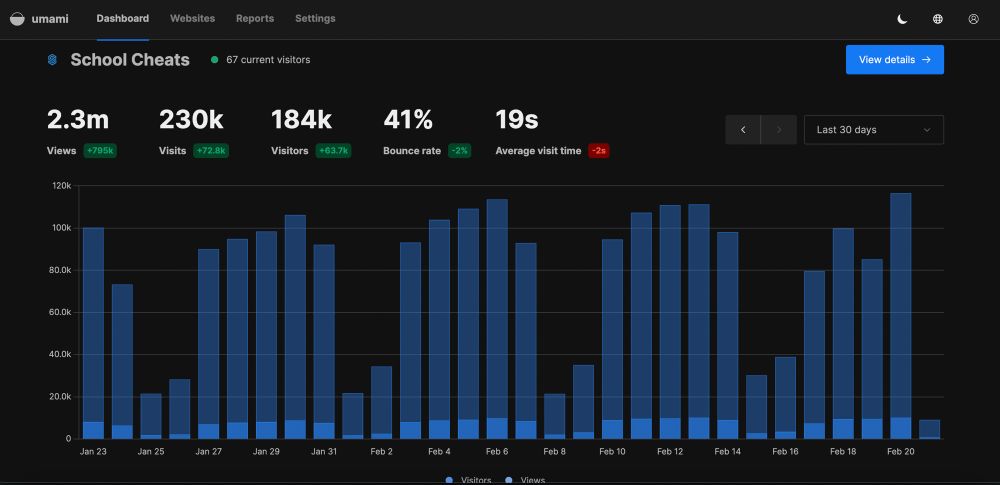The width and height of the screenshot is (1000, 485).
Task: Click the -2% bounce rate badge
Action: [459, 151]
